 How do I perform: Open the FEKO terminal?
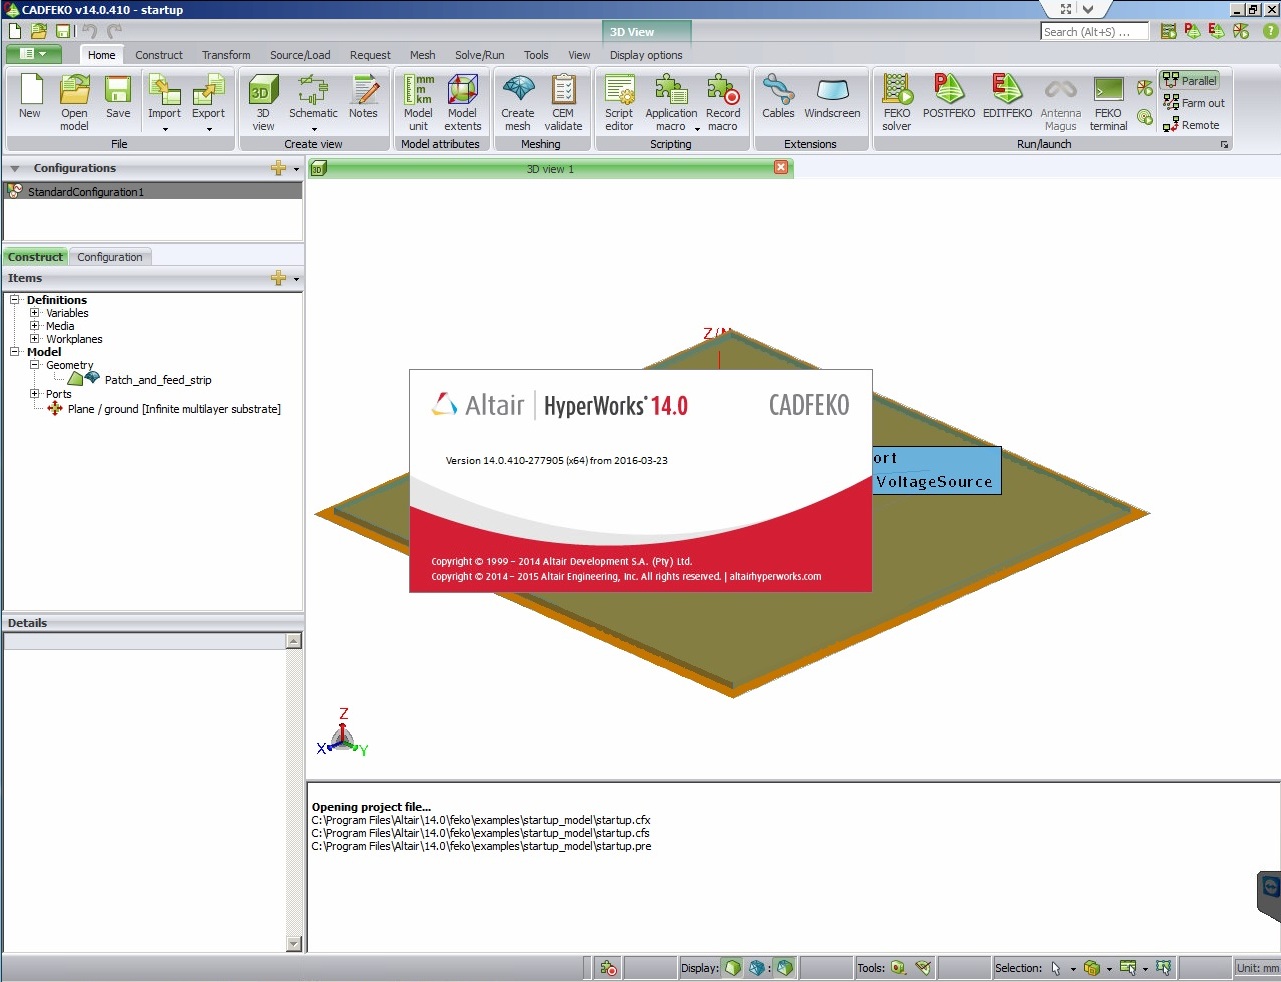coord(1108,102)
